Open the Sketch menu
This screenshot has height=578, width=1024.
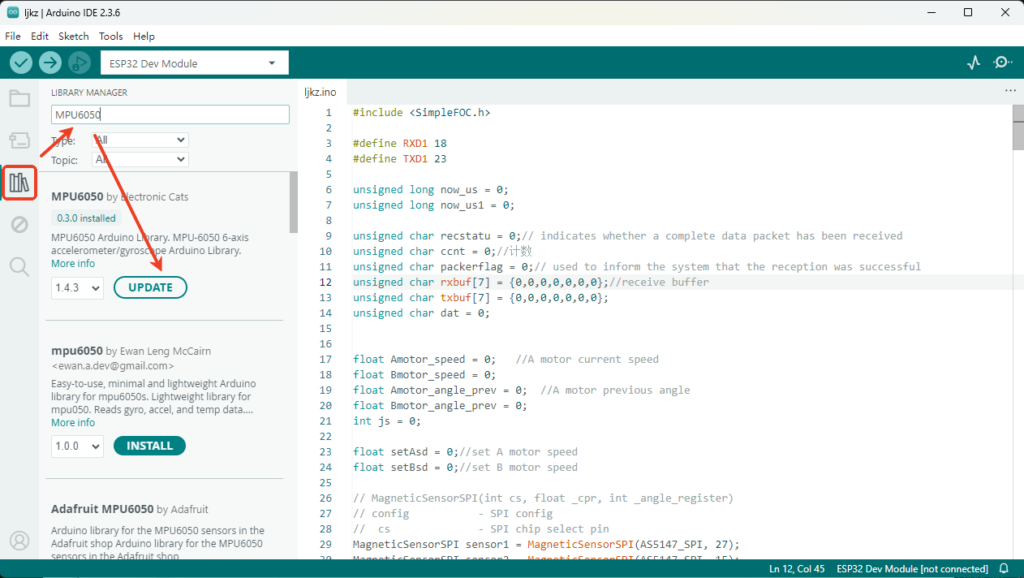coord(73,36)
